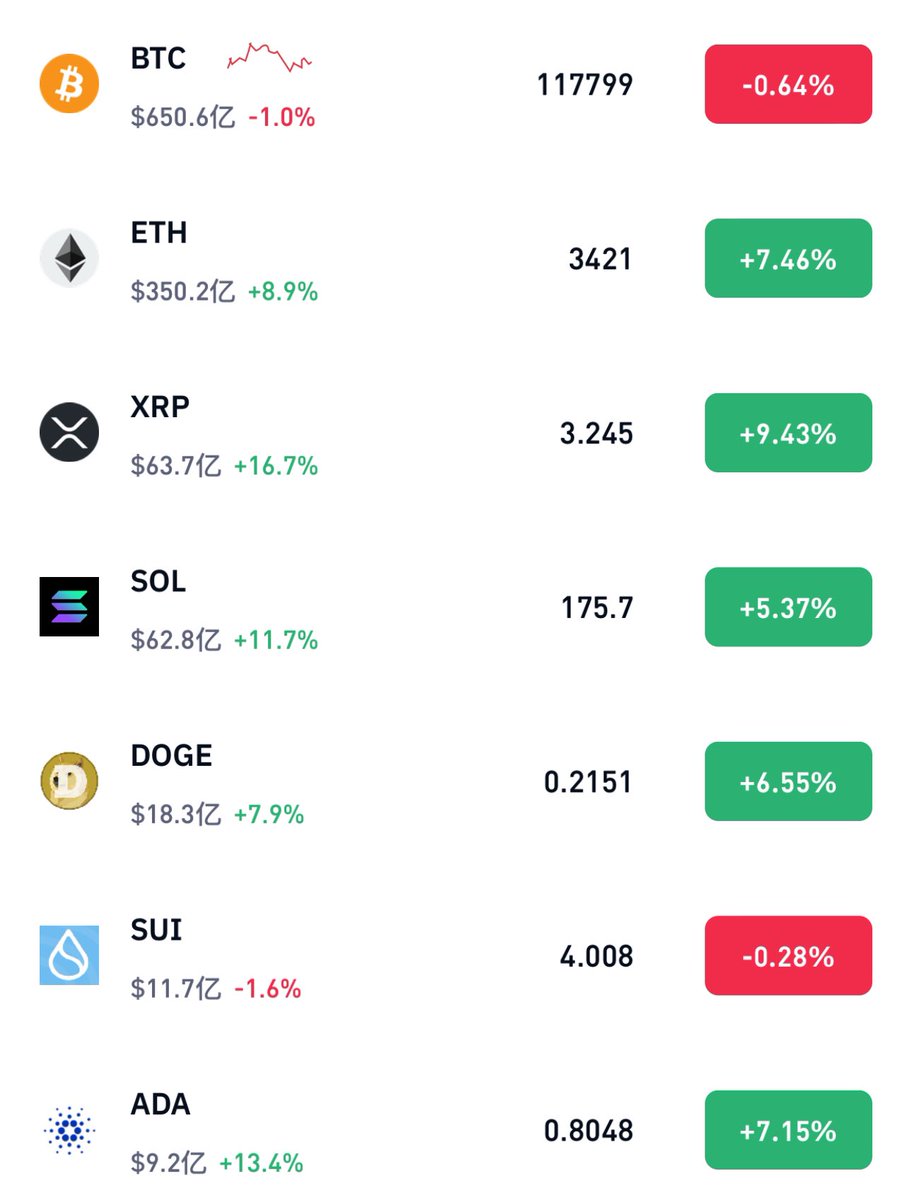Open BTC price 117799
This screenshot has width=912, height=1200.
click(585, 84)
